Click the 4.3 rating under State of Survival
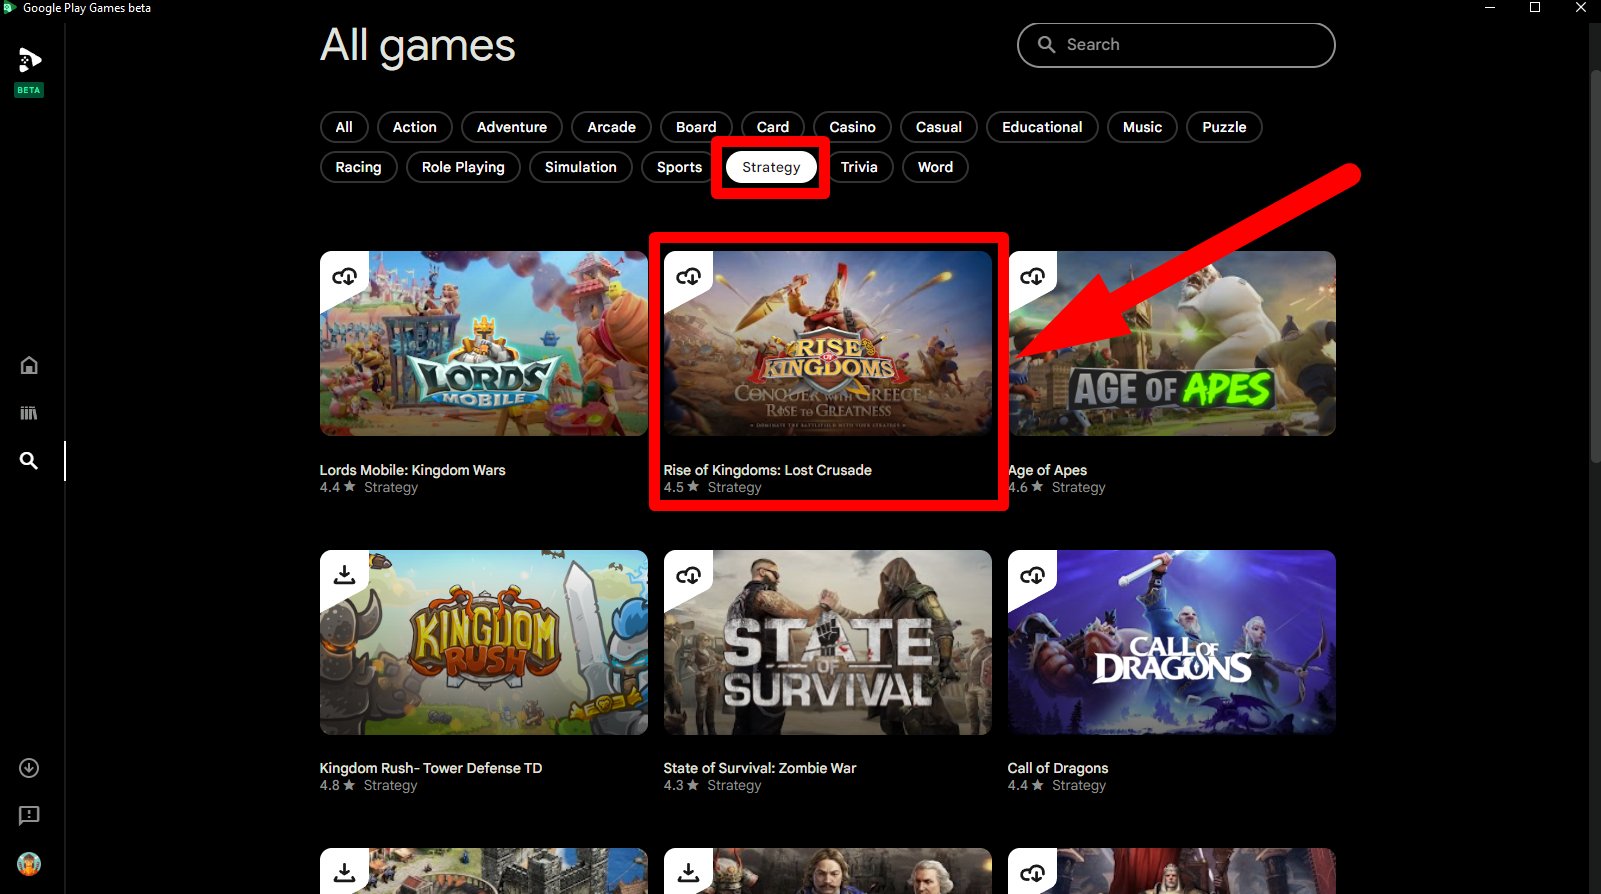 tap(681, 785)
